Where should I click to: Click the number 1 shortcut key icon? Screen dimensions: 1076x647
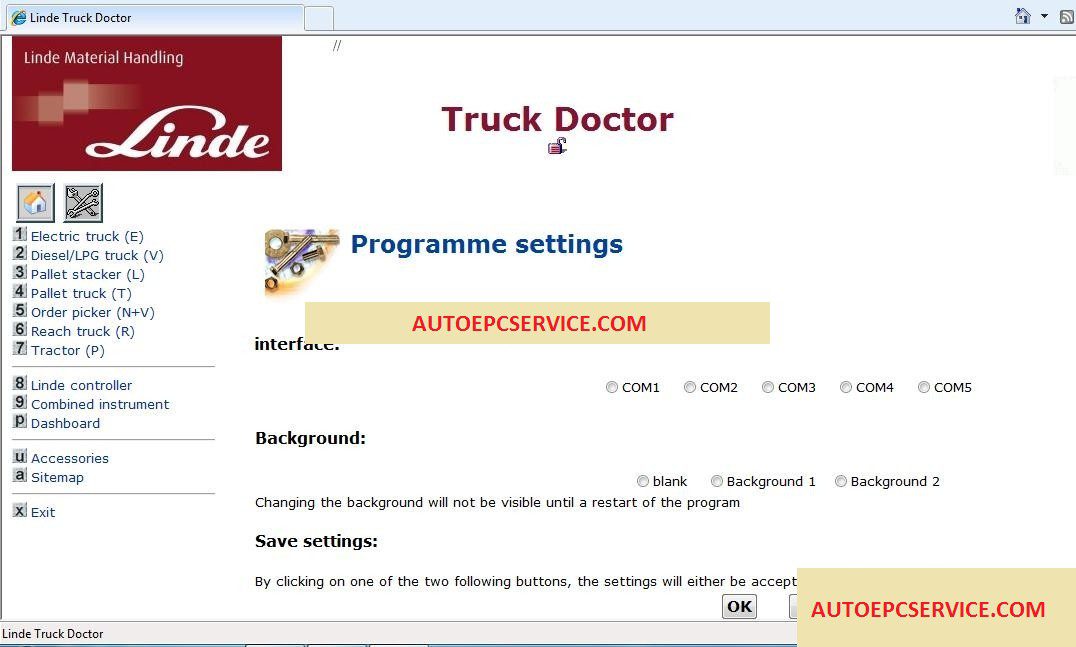click(20, 234)
